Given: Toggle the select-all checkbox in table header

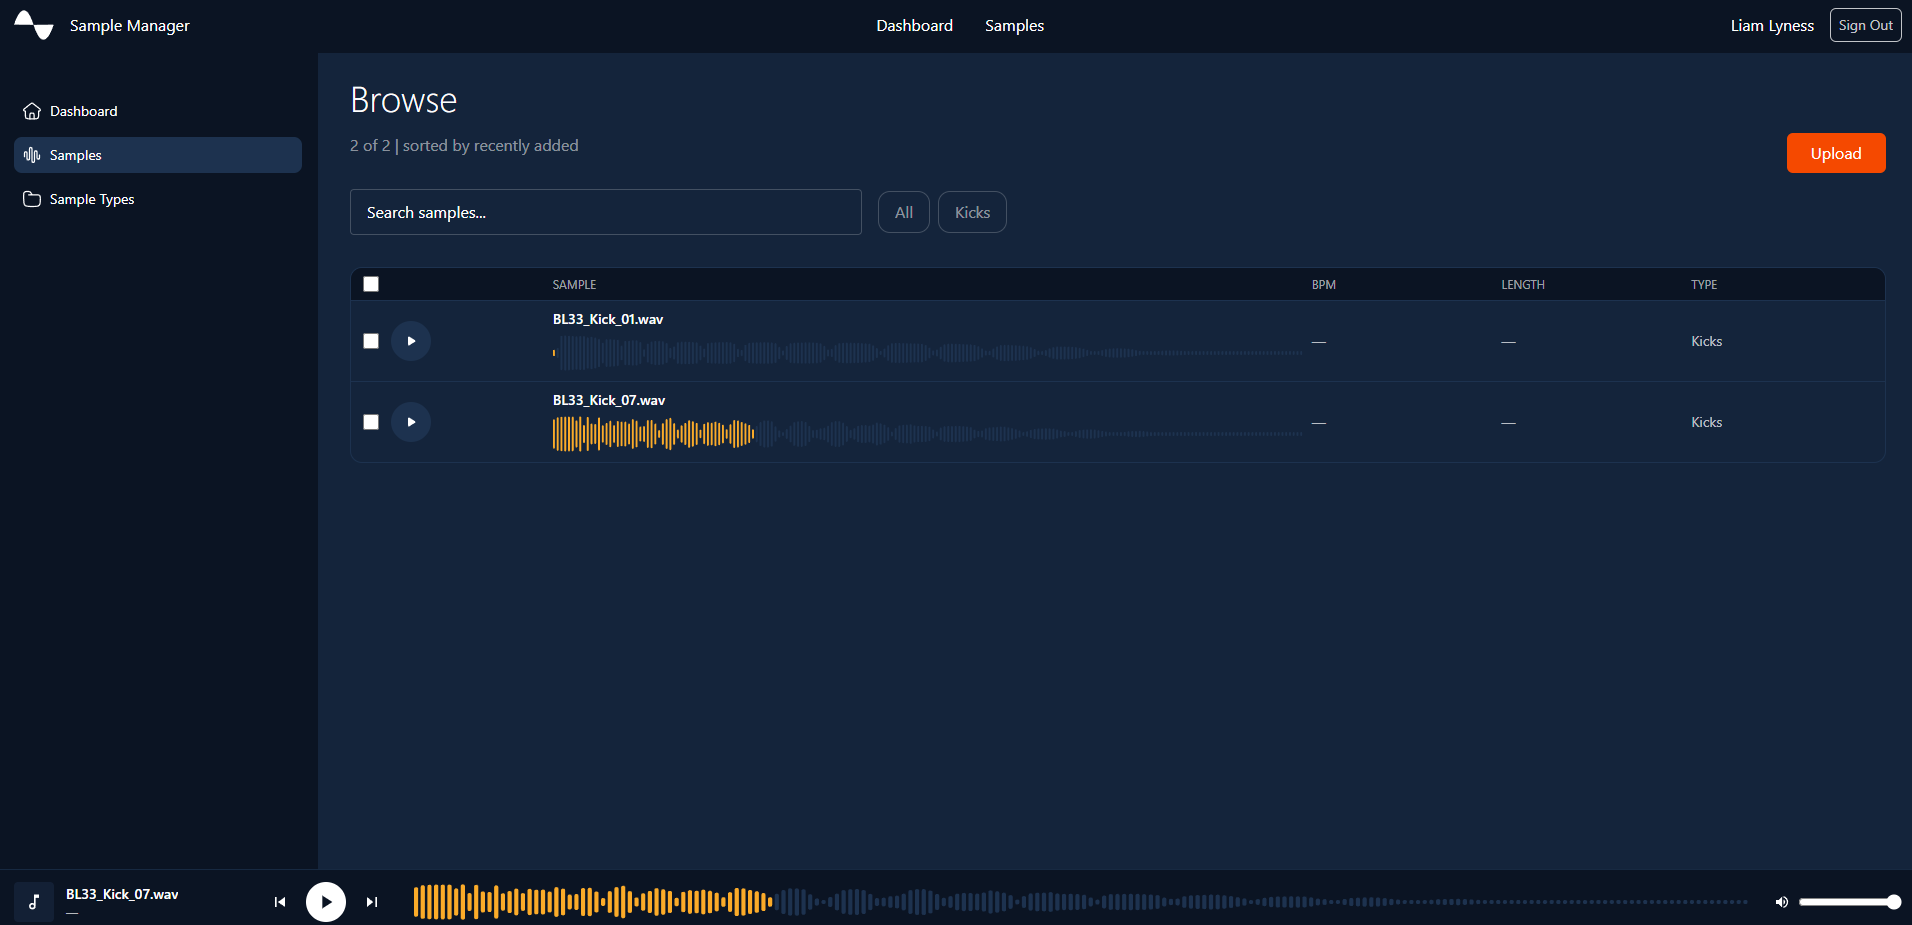Looking at the screenshot, I should (371, 284).
